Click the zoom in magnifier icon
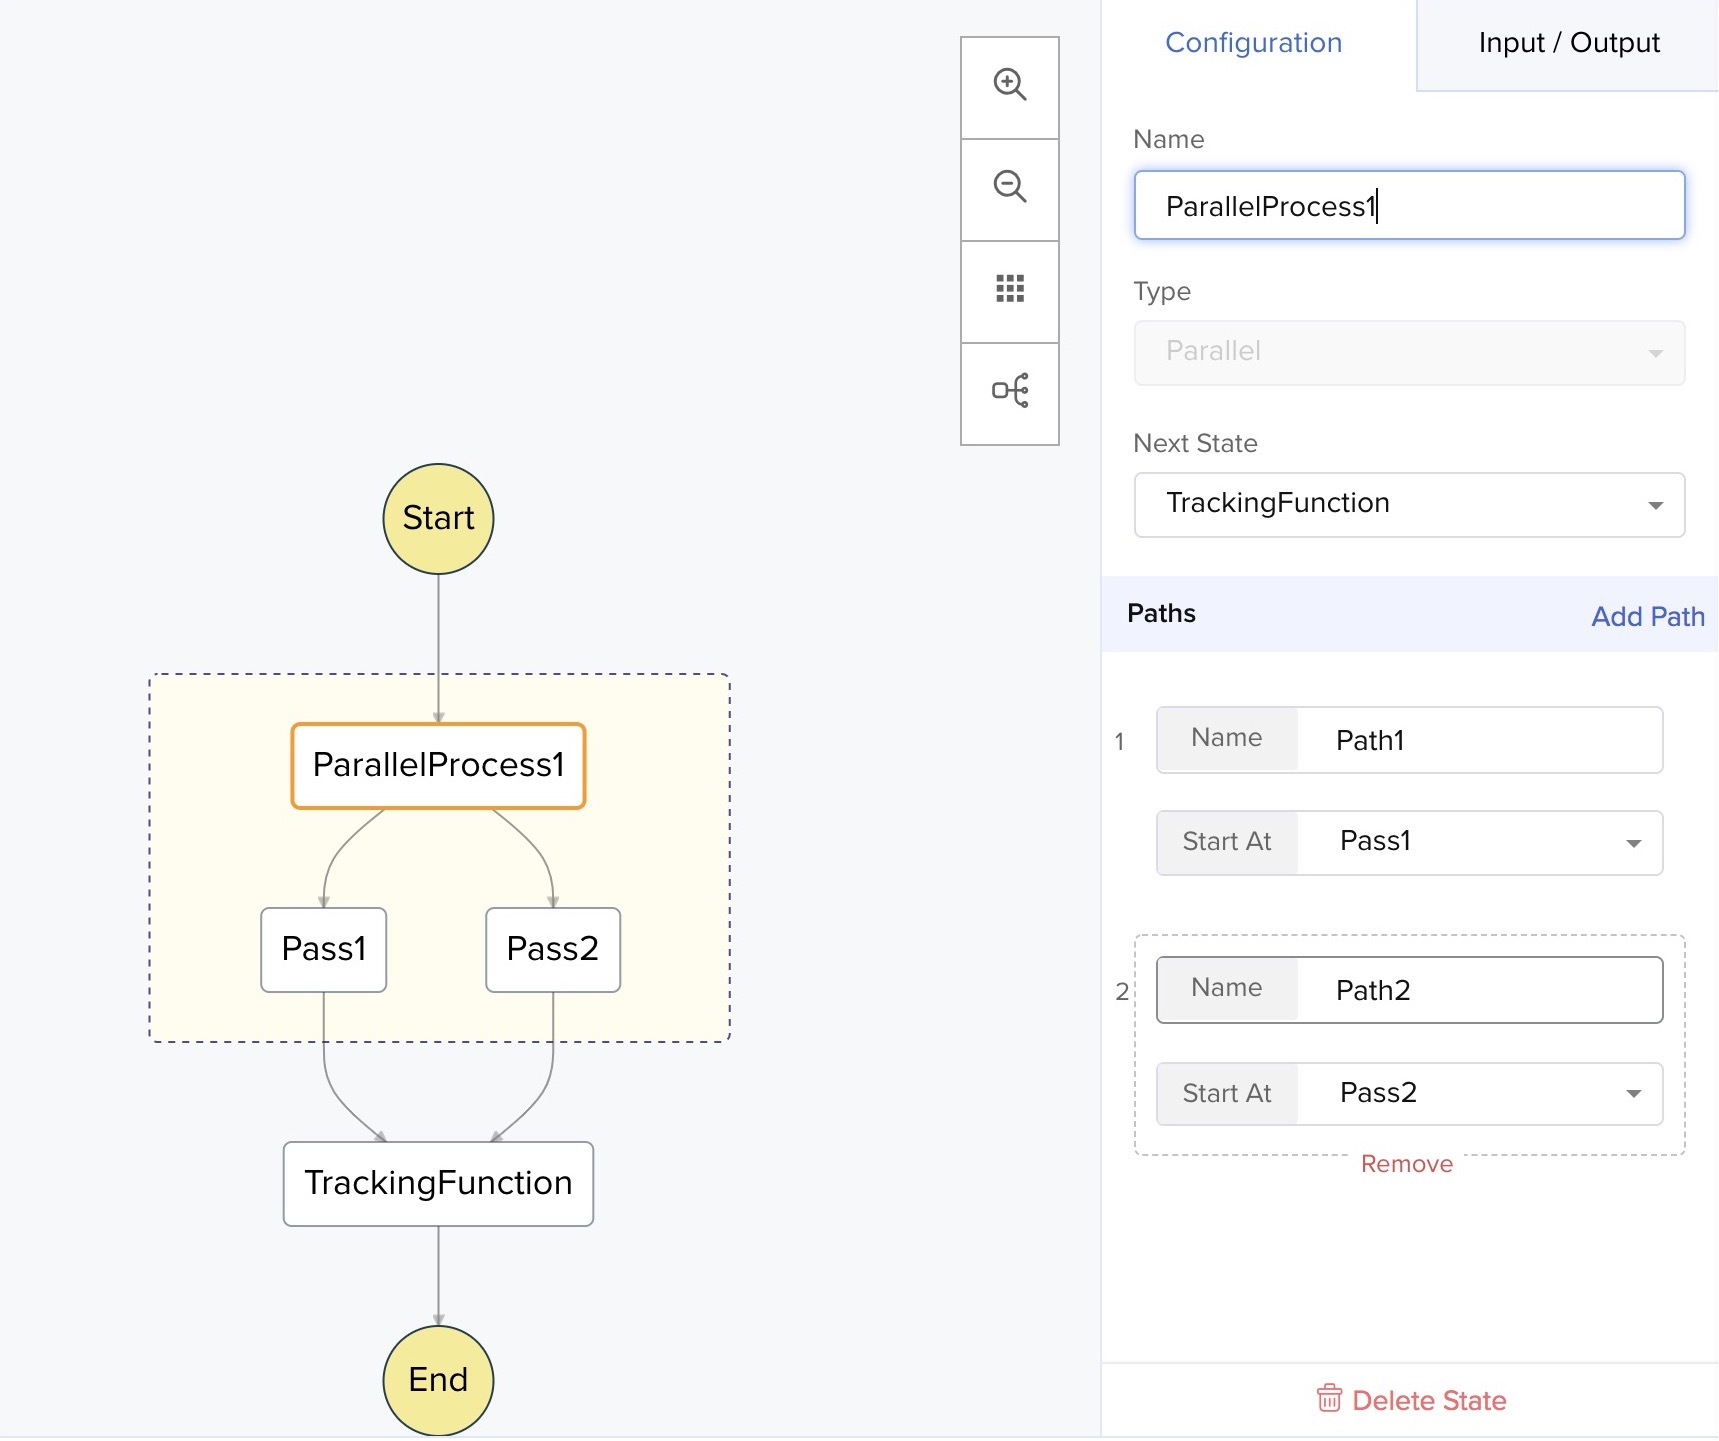Screen dimensions: 1719x1441 click(1009, 86)
